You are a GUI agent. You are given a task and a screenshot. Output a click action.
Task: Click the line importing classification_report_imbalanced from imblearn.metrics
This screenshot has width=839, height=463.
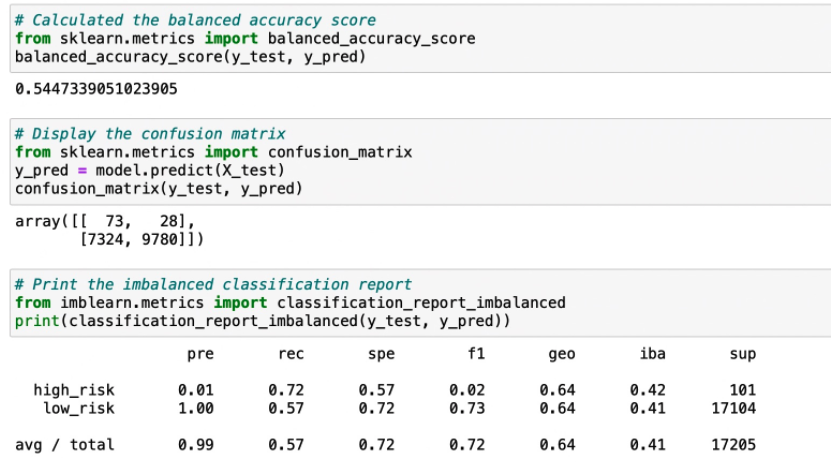coord(290,302)
